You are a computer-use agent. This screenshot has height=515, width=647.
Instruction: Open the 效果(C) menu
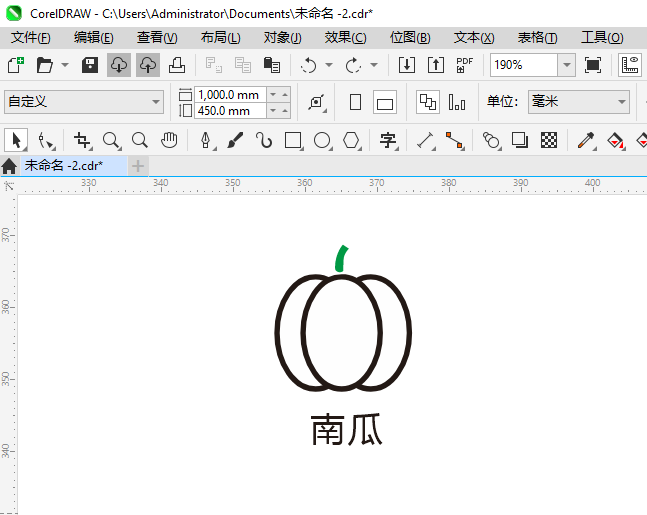coord(345,38)
